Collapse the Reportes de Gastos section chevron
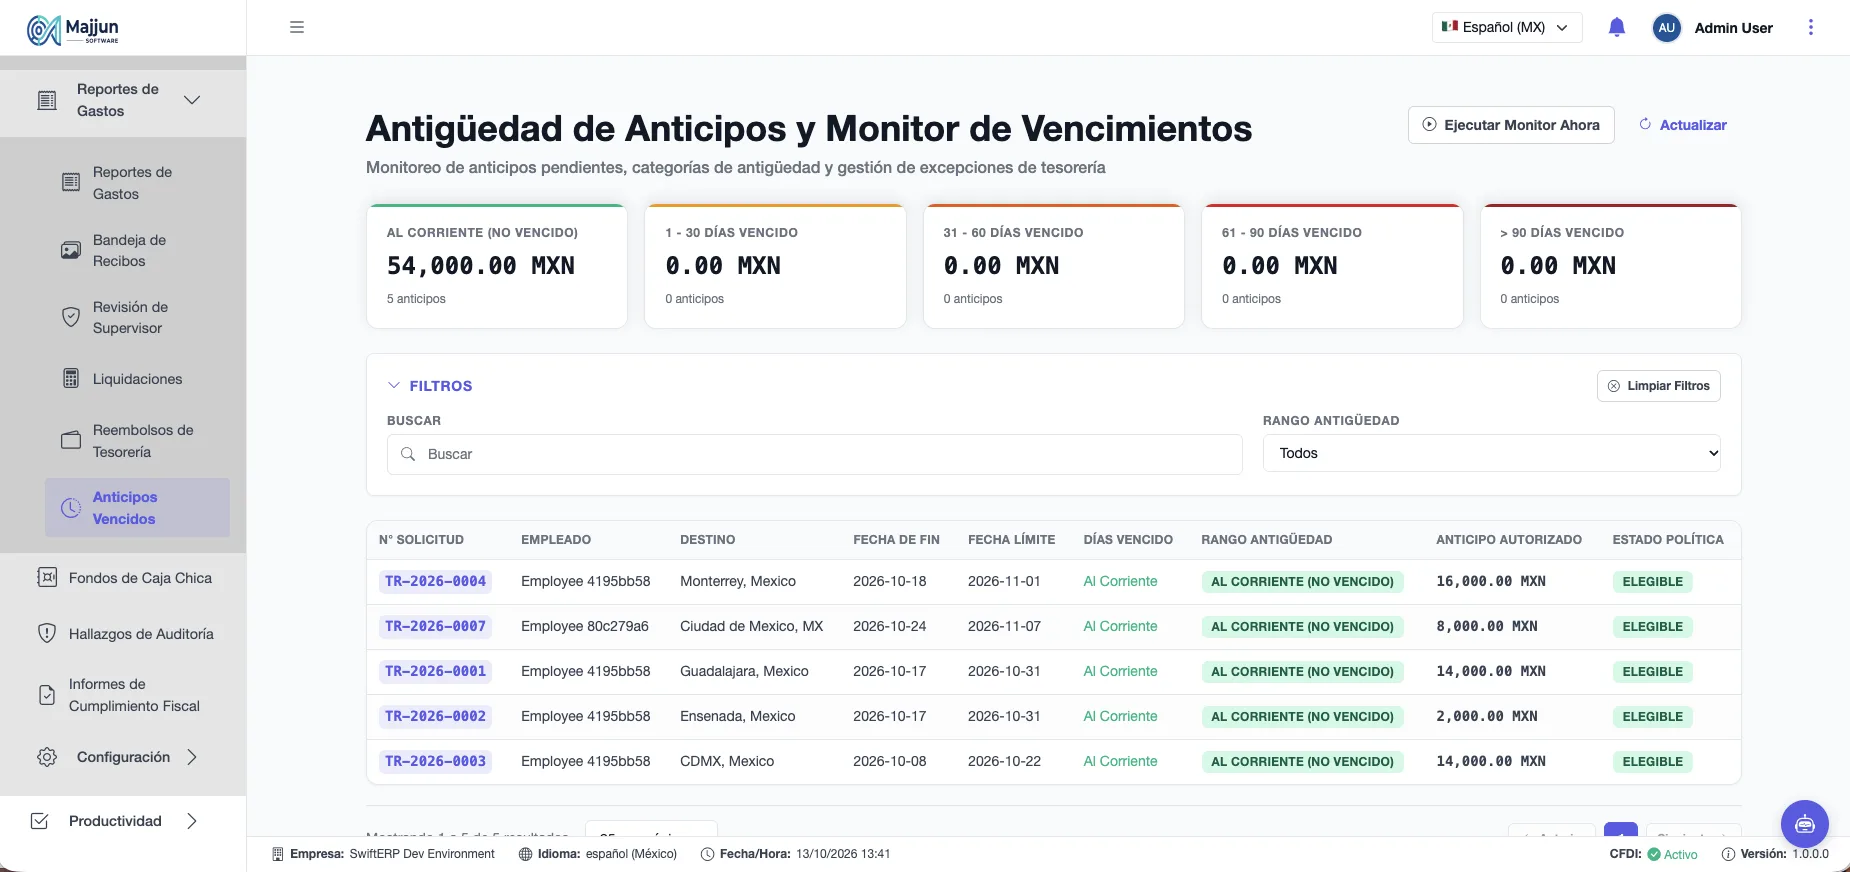 coord(192,100)
